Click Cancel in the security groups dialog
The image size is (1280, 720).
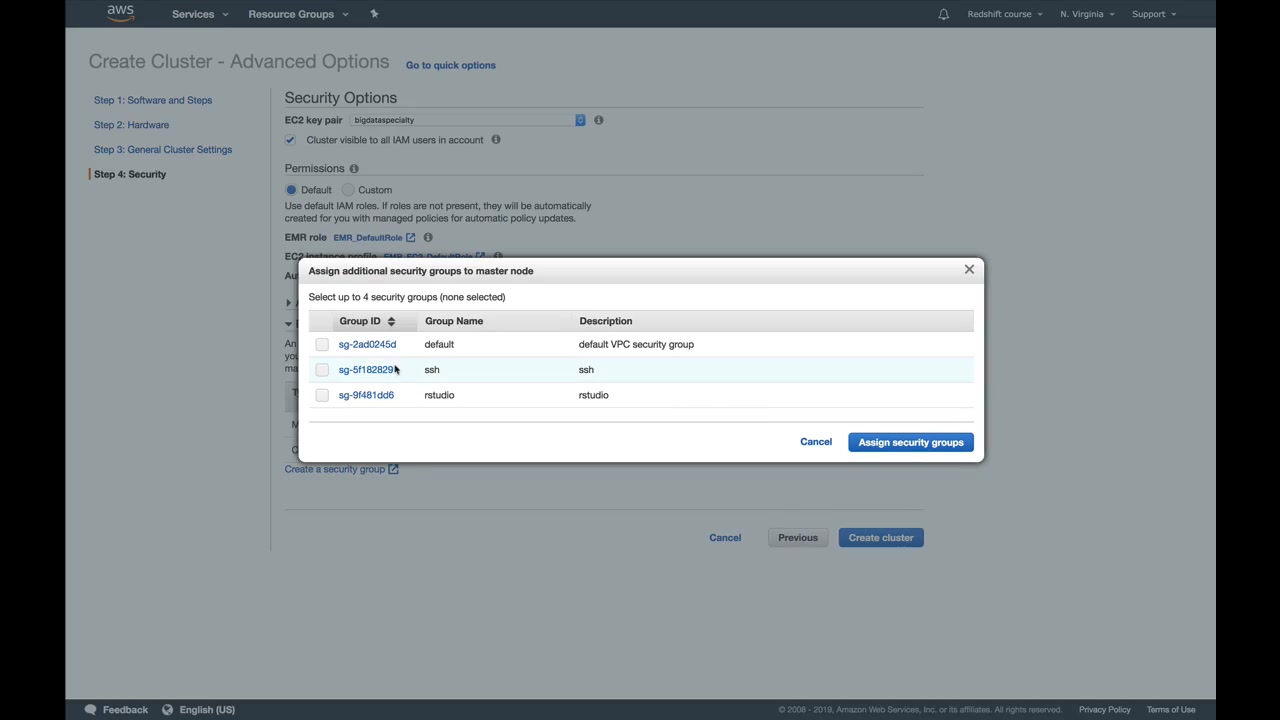coord(815,442)
